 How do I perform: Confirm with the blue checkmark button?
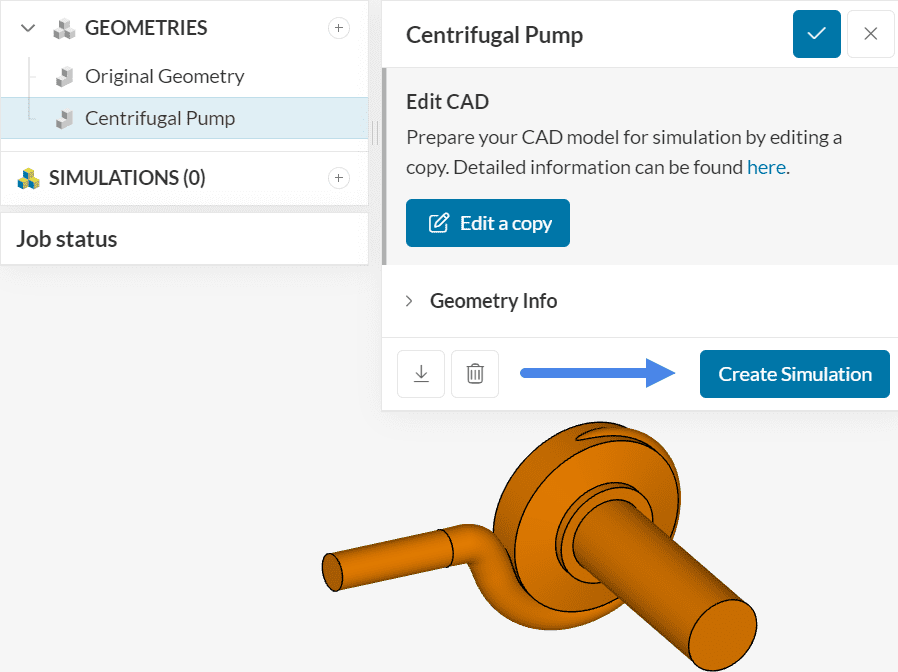(817, 34)
